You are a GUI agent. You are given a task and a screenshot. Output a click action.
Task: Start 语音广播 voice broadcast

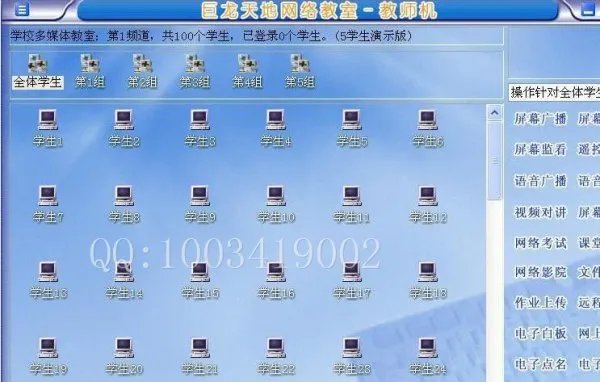(x=540, y=181)
